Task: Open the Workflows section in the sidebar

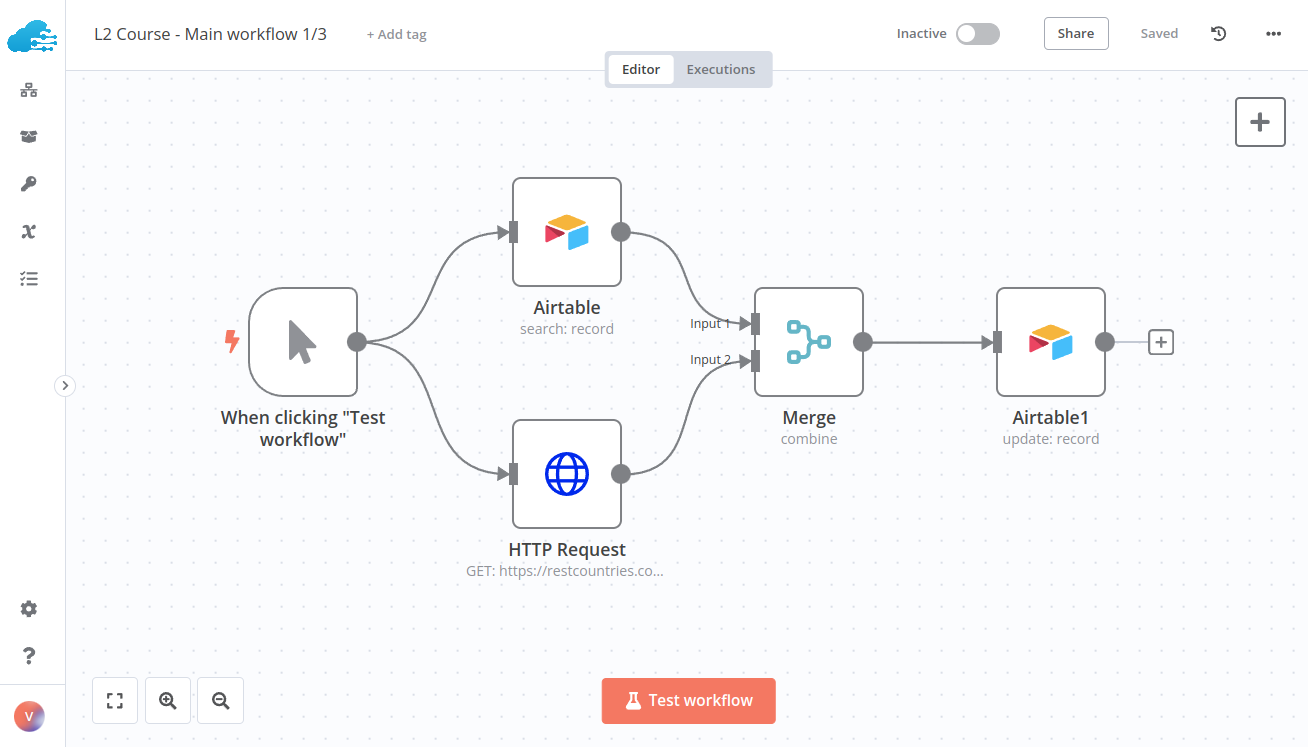Action: click(29, 89)
